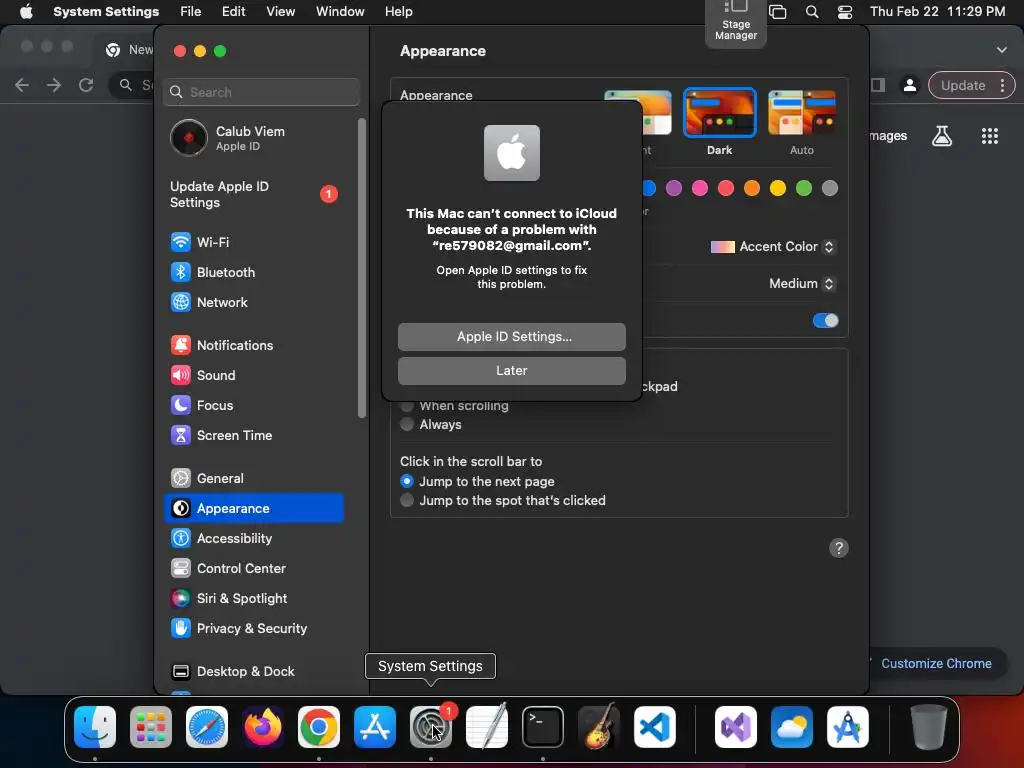
Task: Open the Accent Color highlight dropdown
Action: tap(773, 247)
